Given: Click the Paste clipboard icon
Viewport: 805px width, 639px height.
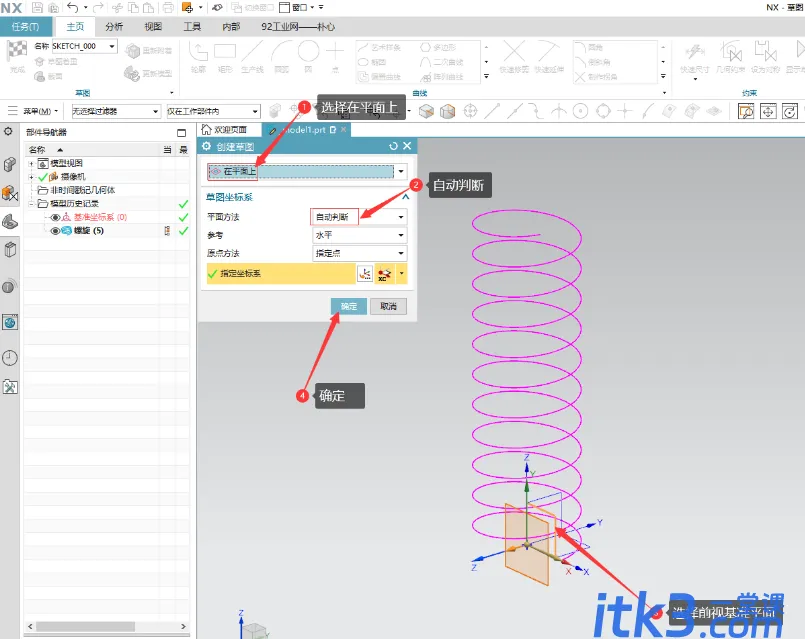Looking at the screenshot, I should pyautogui.click(x=148, y=8).
